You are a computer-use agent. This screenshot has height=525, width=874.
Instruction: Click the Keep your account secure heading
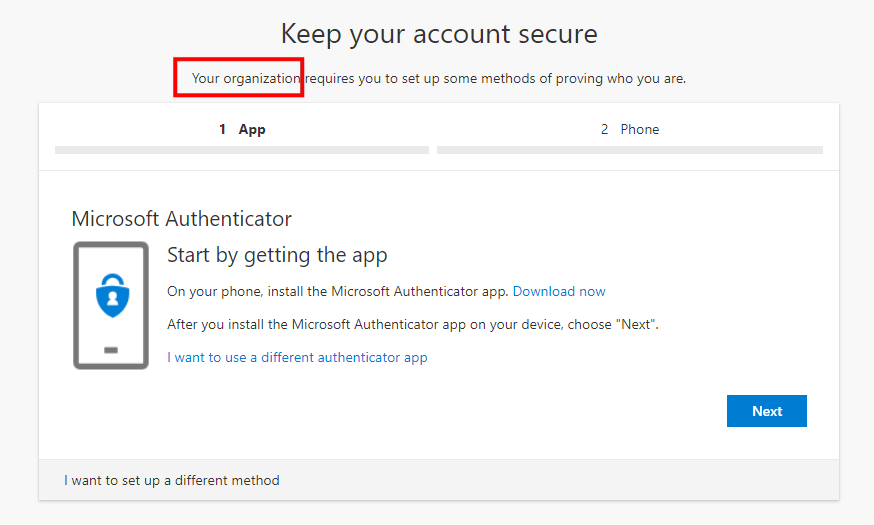(x=439, y=34)
